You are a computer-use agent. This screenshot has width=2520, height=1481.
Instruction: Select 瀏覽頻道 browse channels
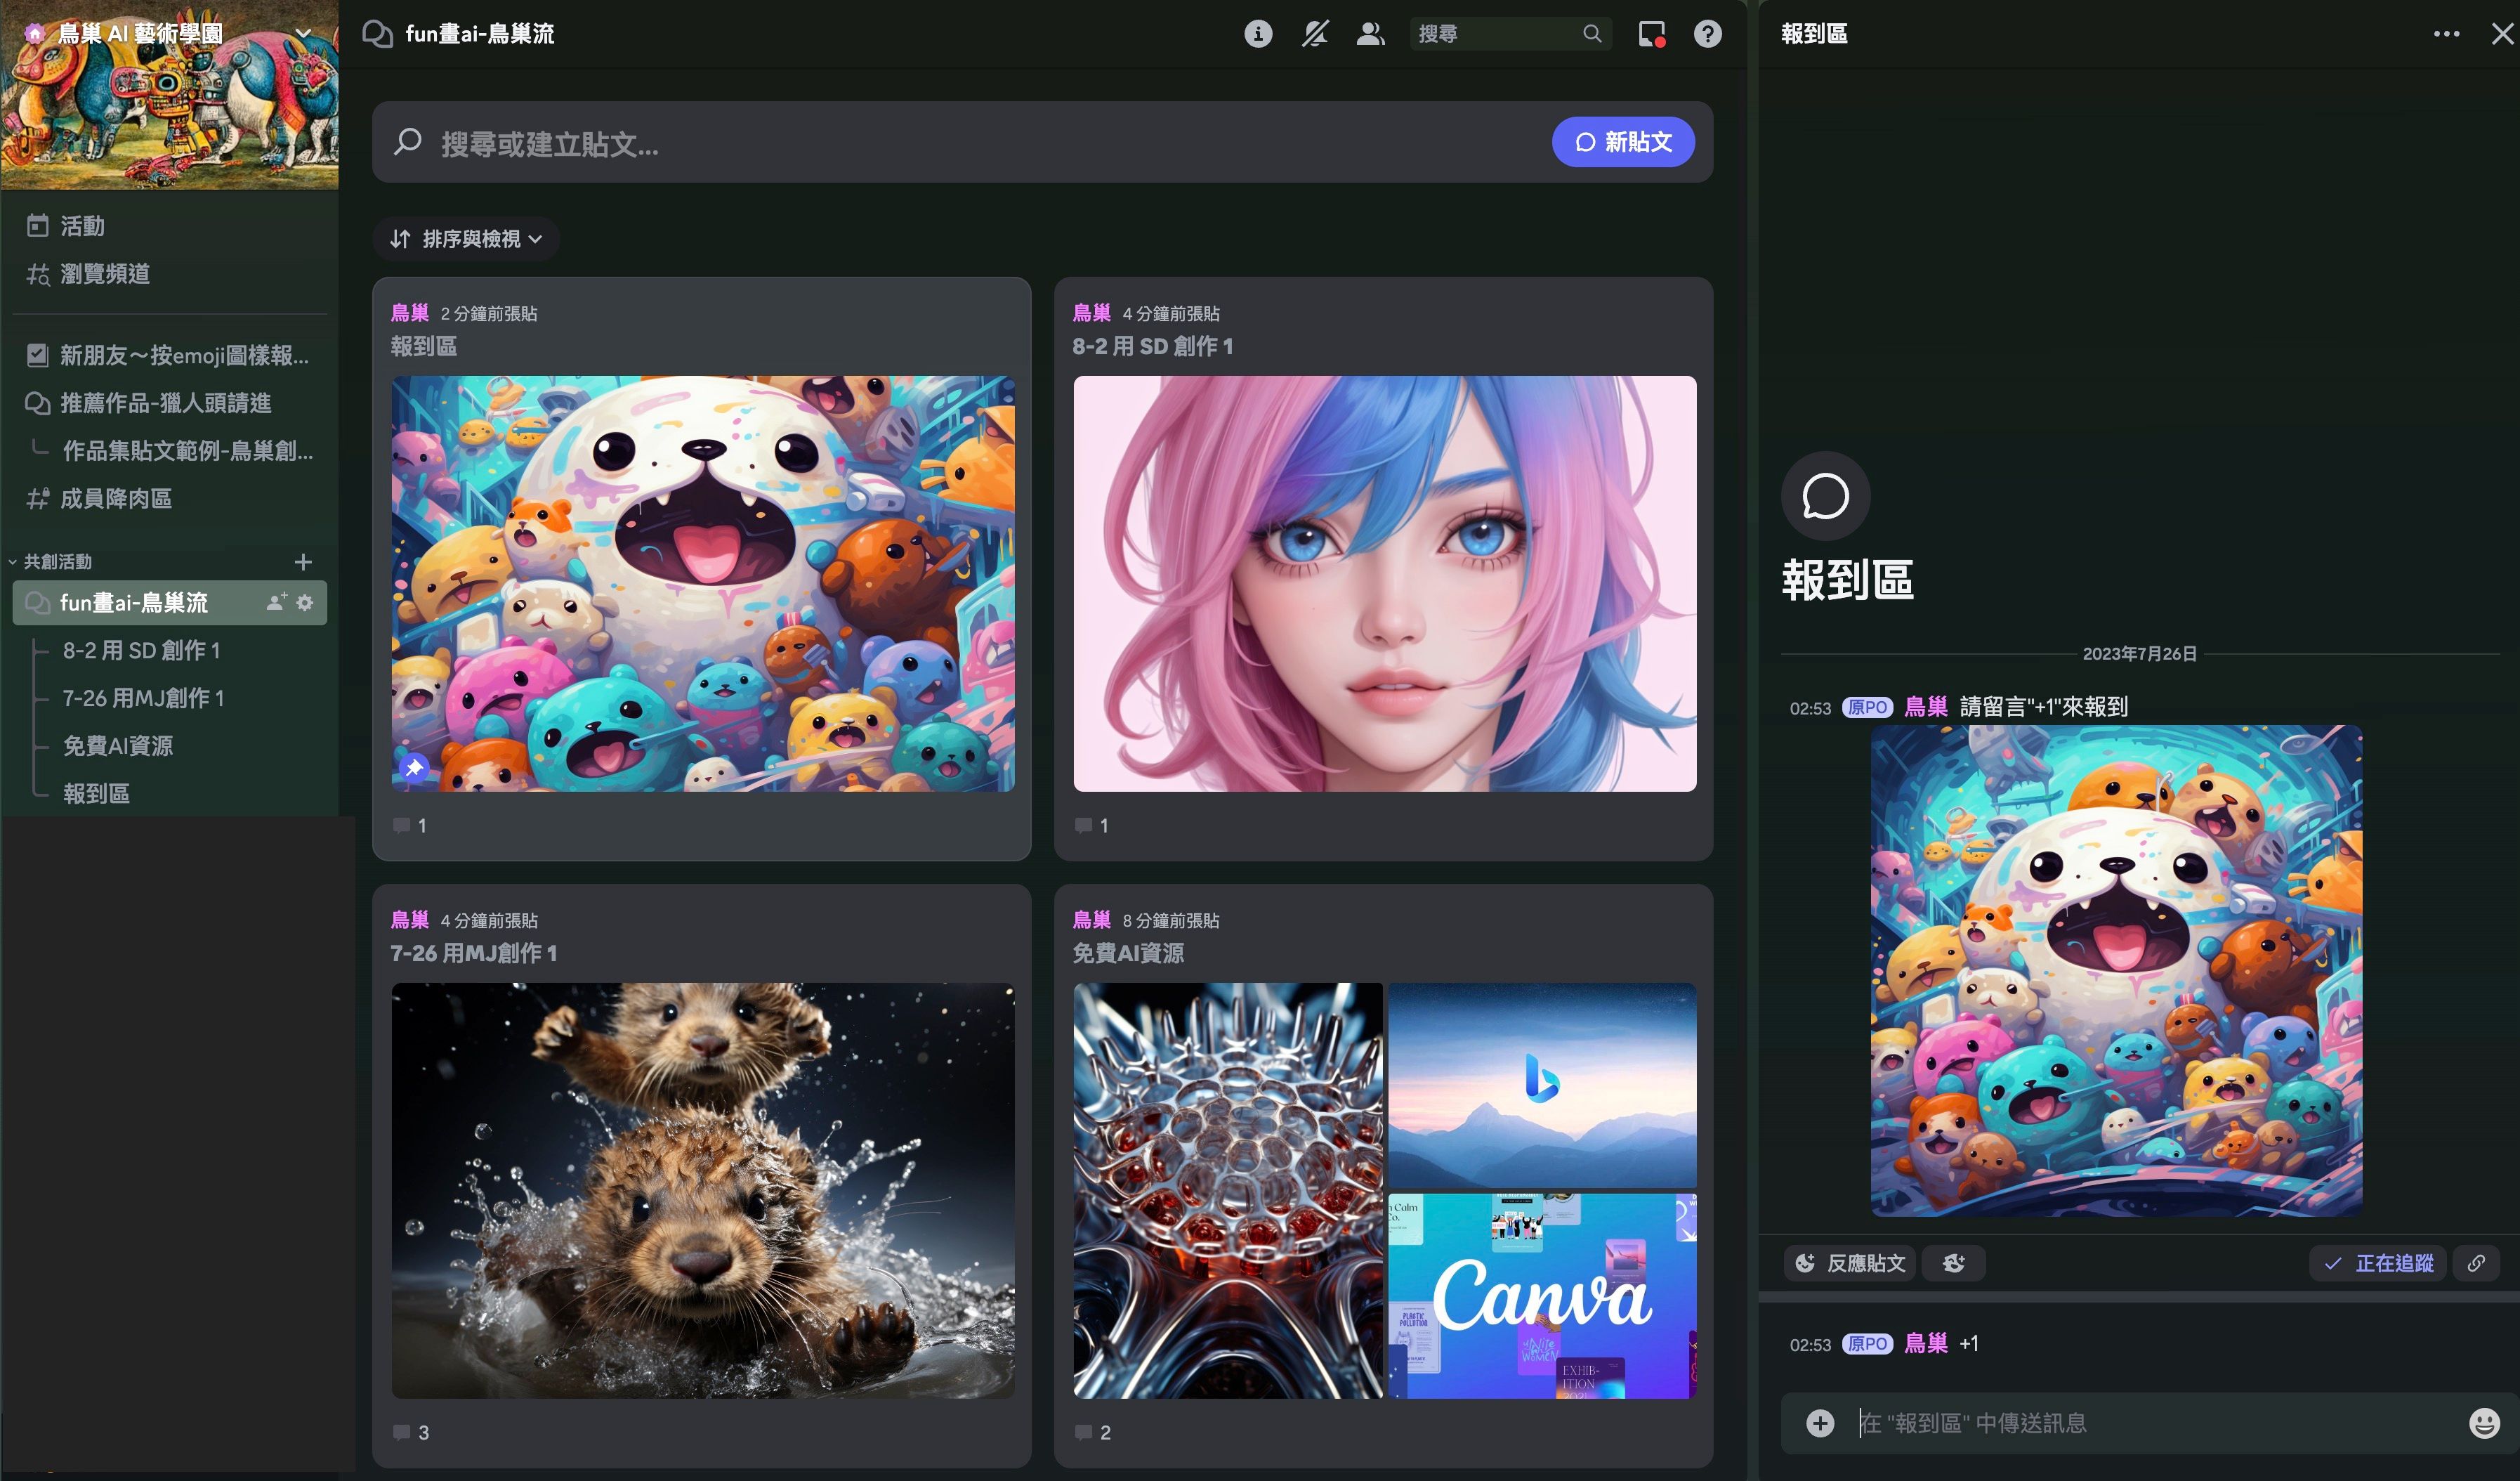104,274
